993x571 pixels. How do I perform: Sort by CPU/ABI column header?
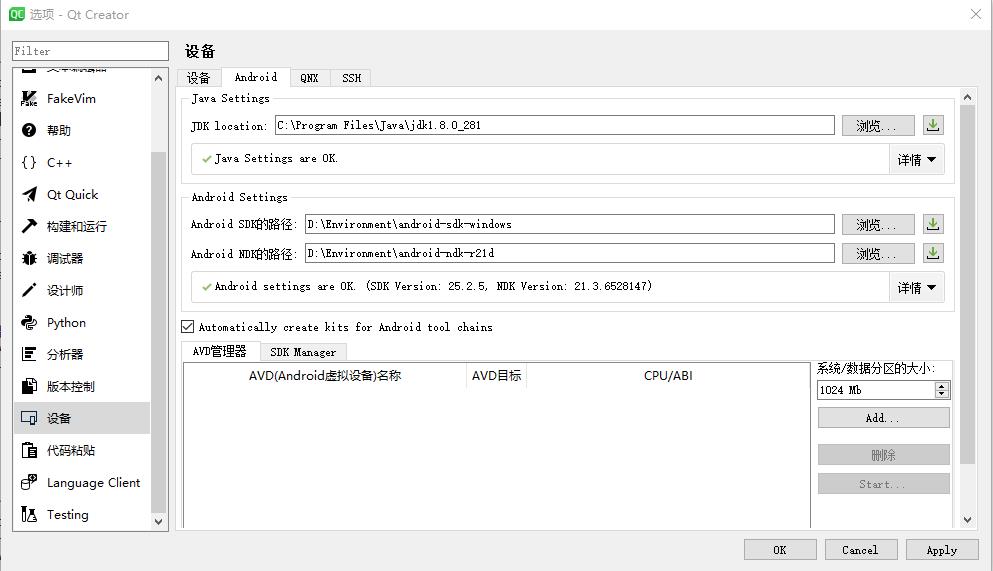click(668, 375)
